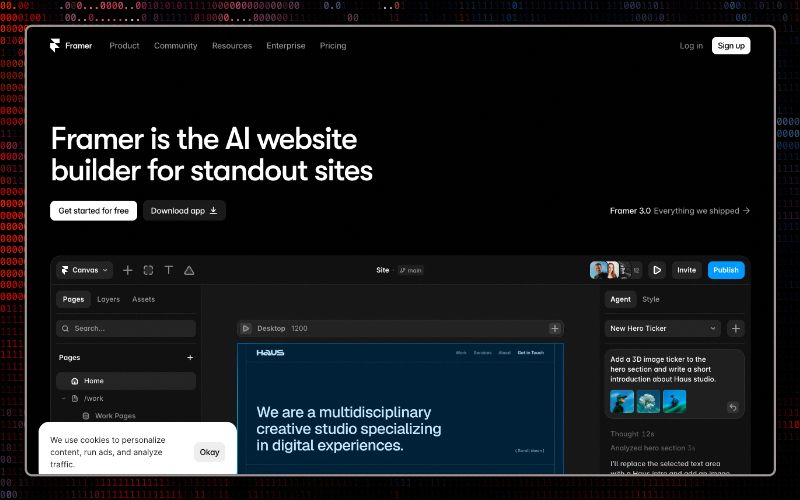Go to Enterprise page
The image size is (800, 500).
(x=286, y=45)
